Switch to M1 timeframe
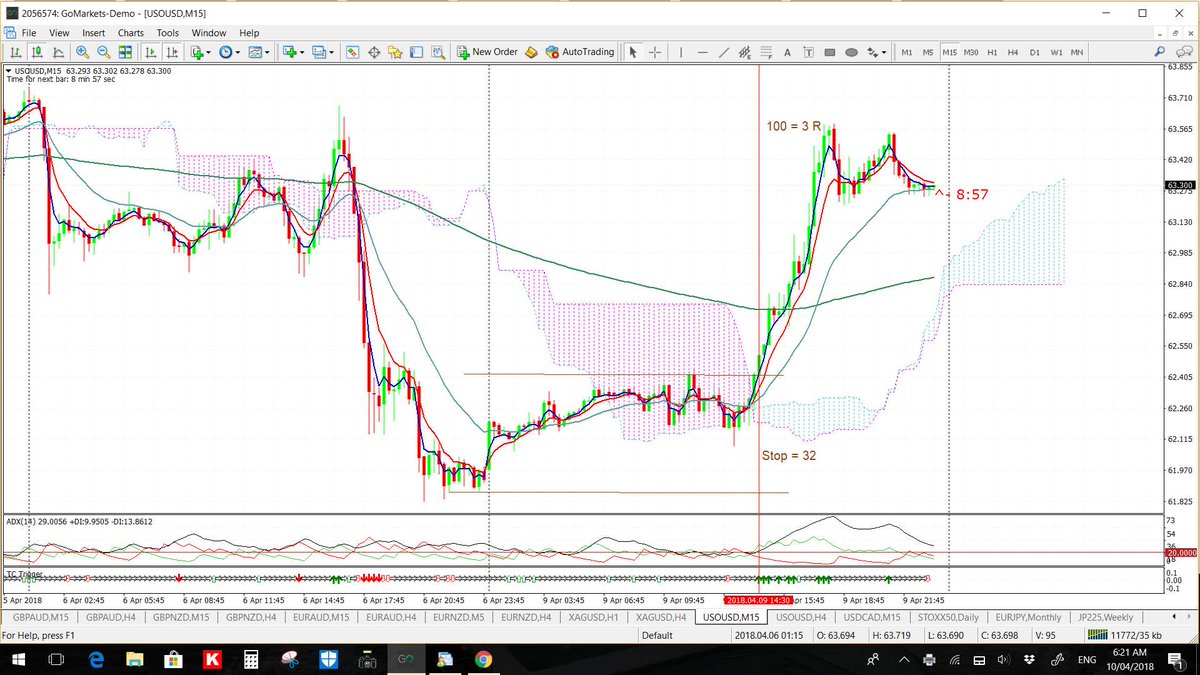1200x675 pixels. tap(906, 51)
